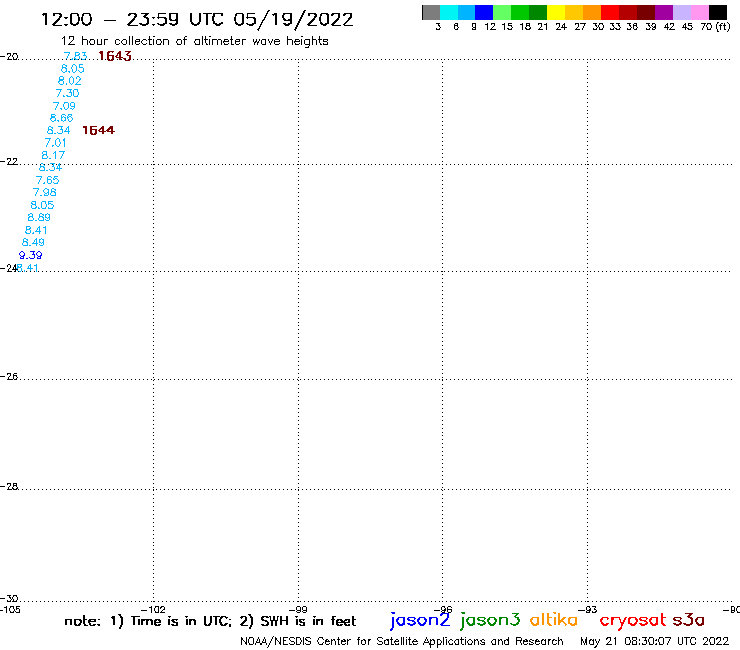The image size is (740, 650).
Task: Click the '70 (ft)' color scale label
Action: point(715,26)
